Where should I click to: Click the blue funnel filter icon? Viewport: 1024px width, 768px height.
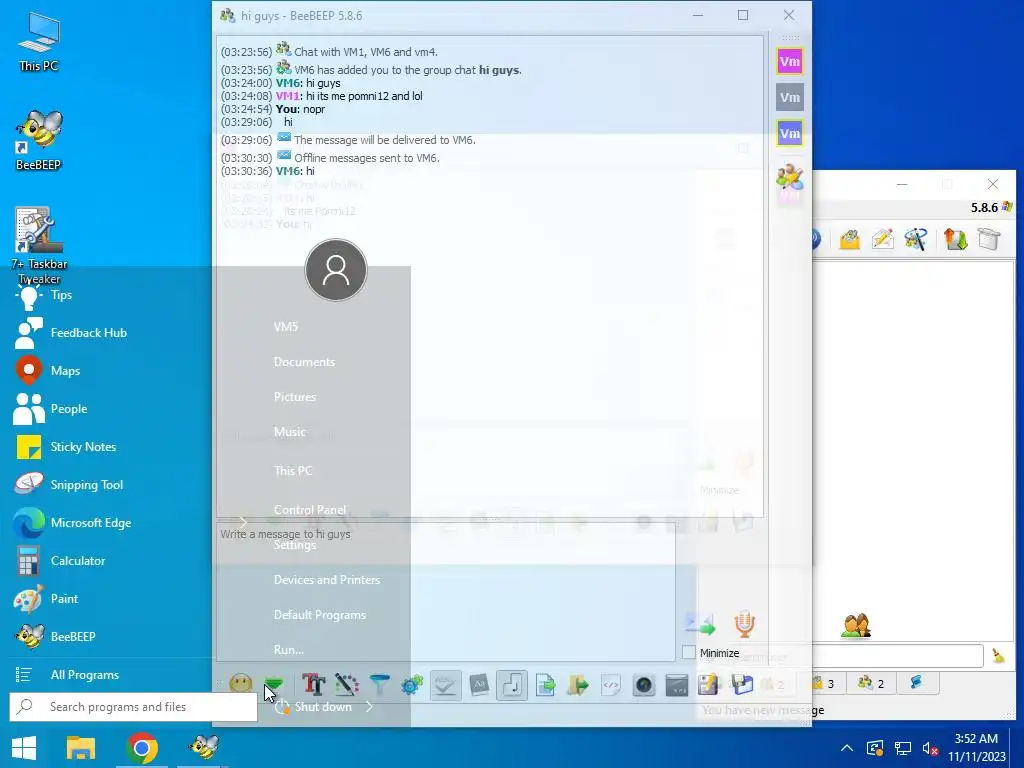coord(379,684)
